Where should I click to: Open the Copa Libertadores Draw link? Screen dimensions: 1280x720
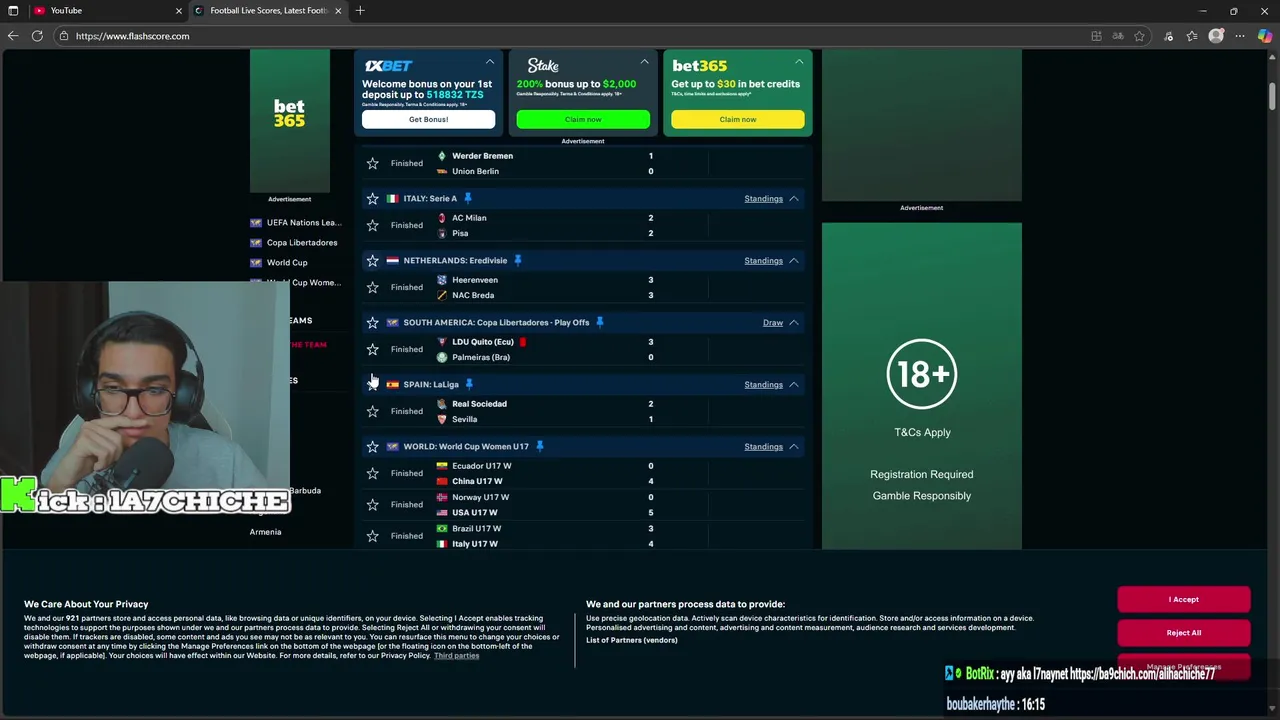tap(772, 323)
